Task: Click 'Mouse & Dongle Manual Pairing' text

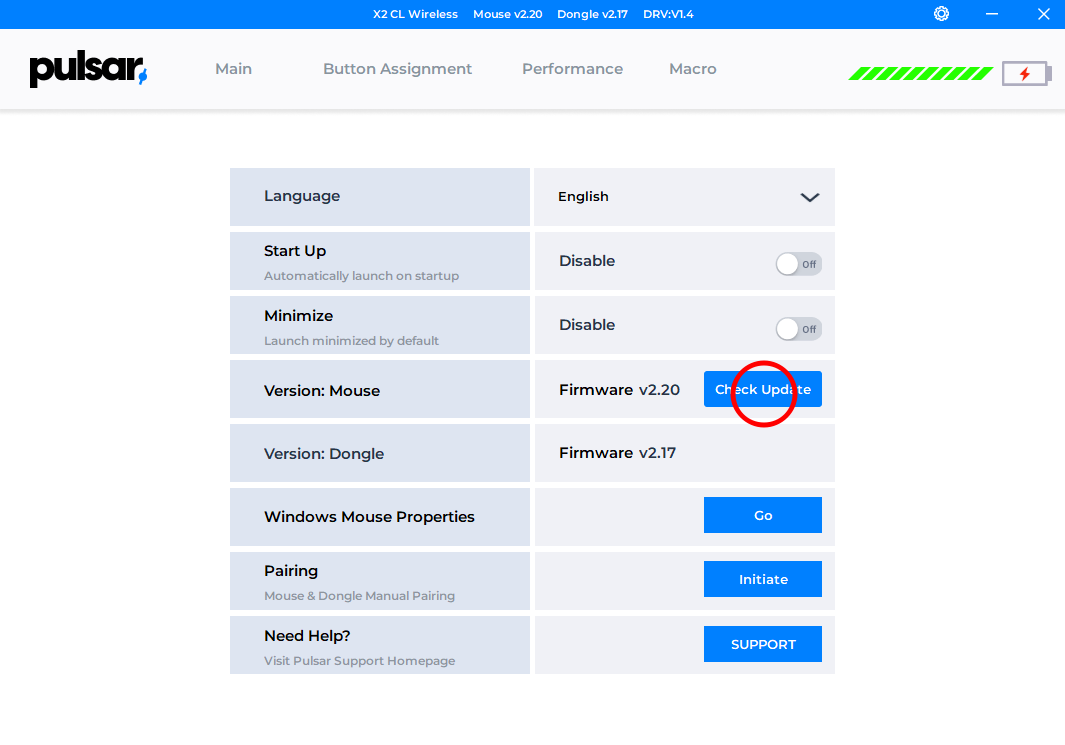Action: (359, 596)
